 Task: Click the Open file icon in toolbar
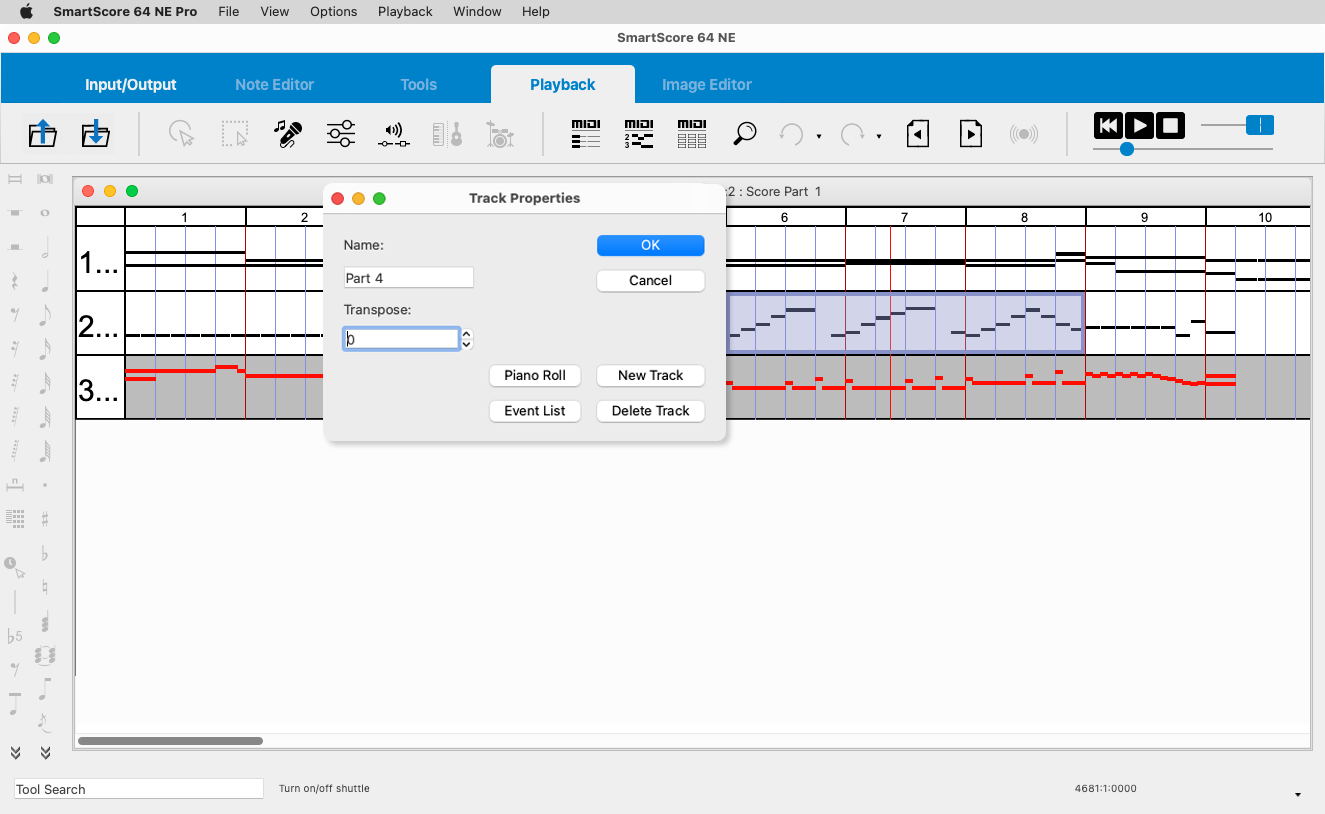pos(42,133)
